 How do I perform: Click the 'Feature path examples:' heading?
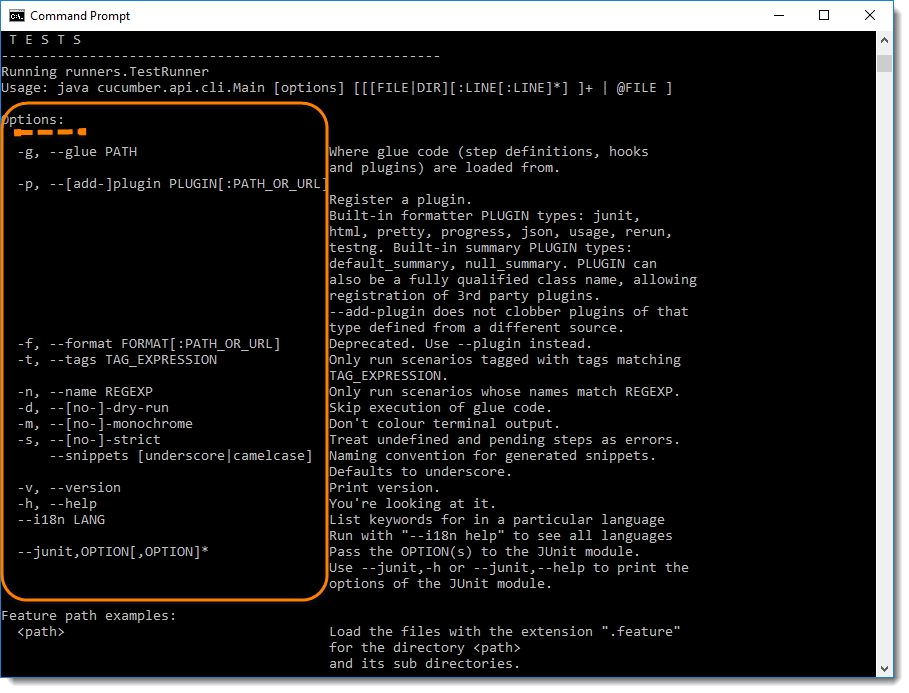[89, 616]
